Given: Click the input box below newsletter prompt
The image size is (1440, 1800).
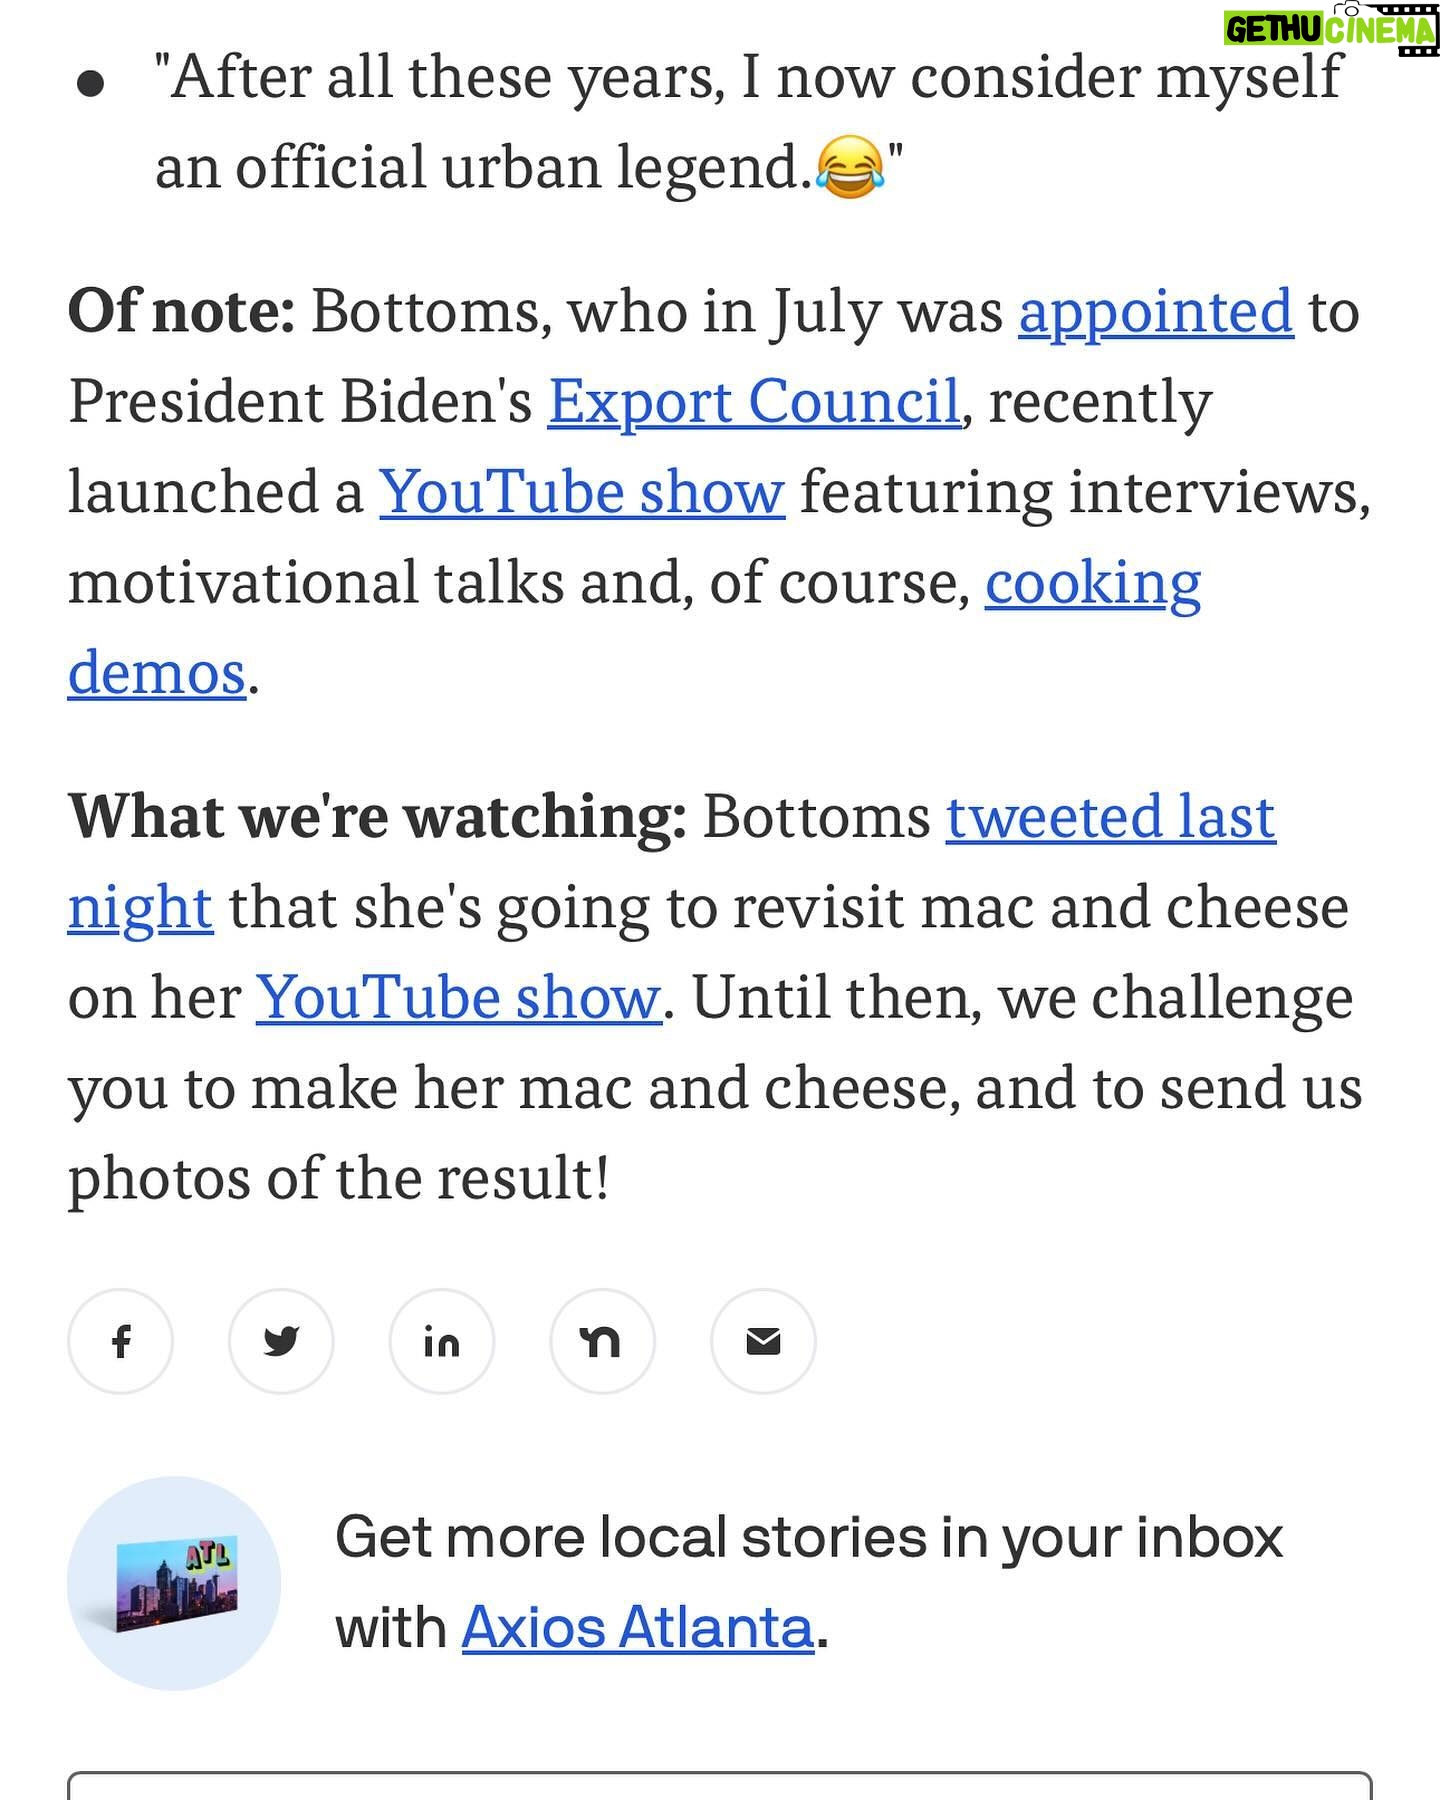Looking at the screenshot, I should coord(720,1785).
